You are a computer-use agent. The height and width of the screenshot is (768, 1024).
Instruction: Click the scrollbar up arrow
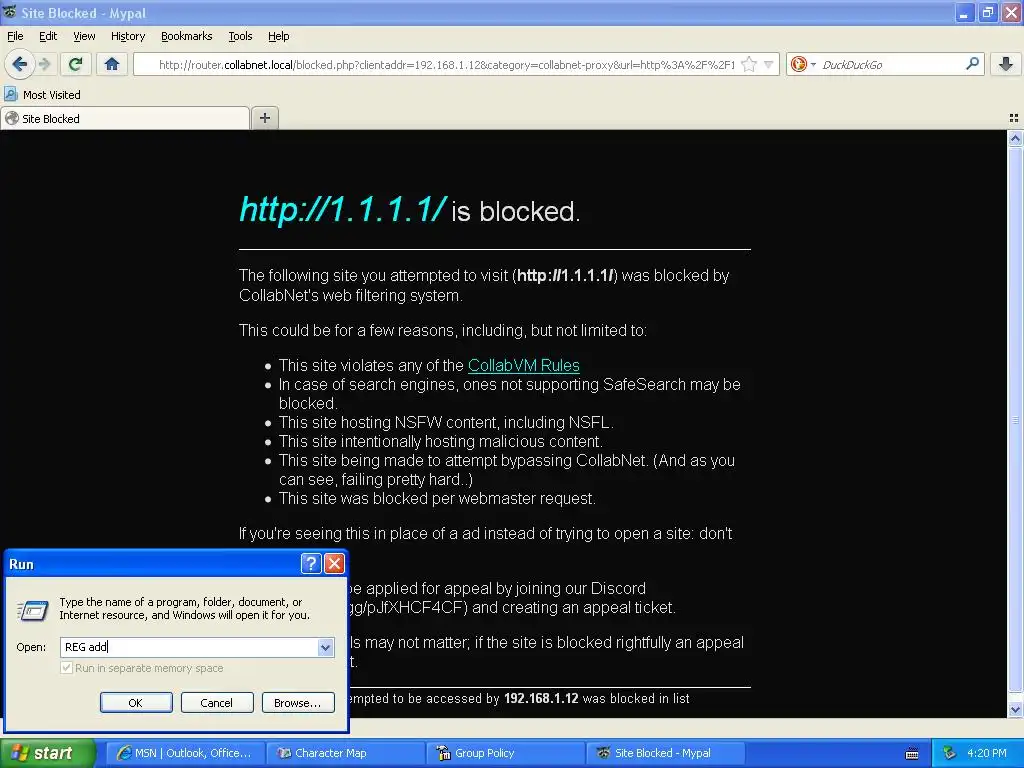point(1015,138)
